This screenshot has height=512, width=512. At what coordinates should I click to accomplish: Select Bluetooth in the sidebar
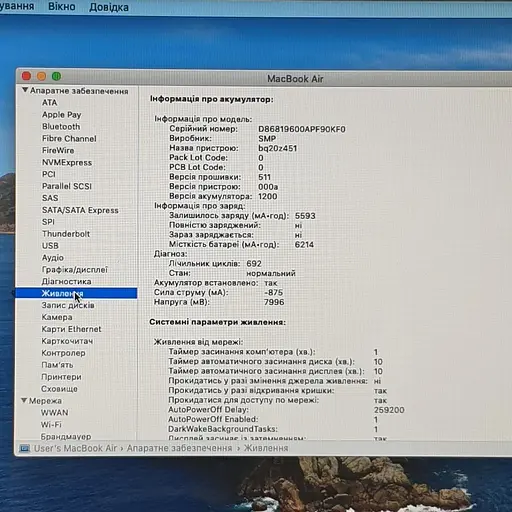(x=61, y=127)
